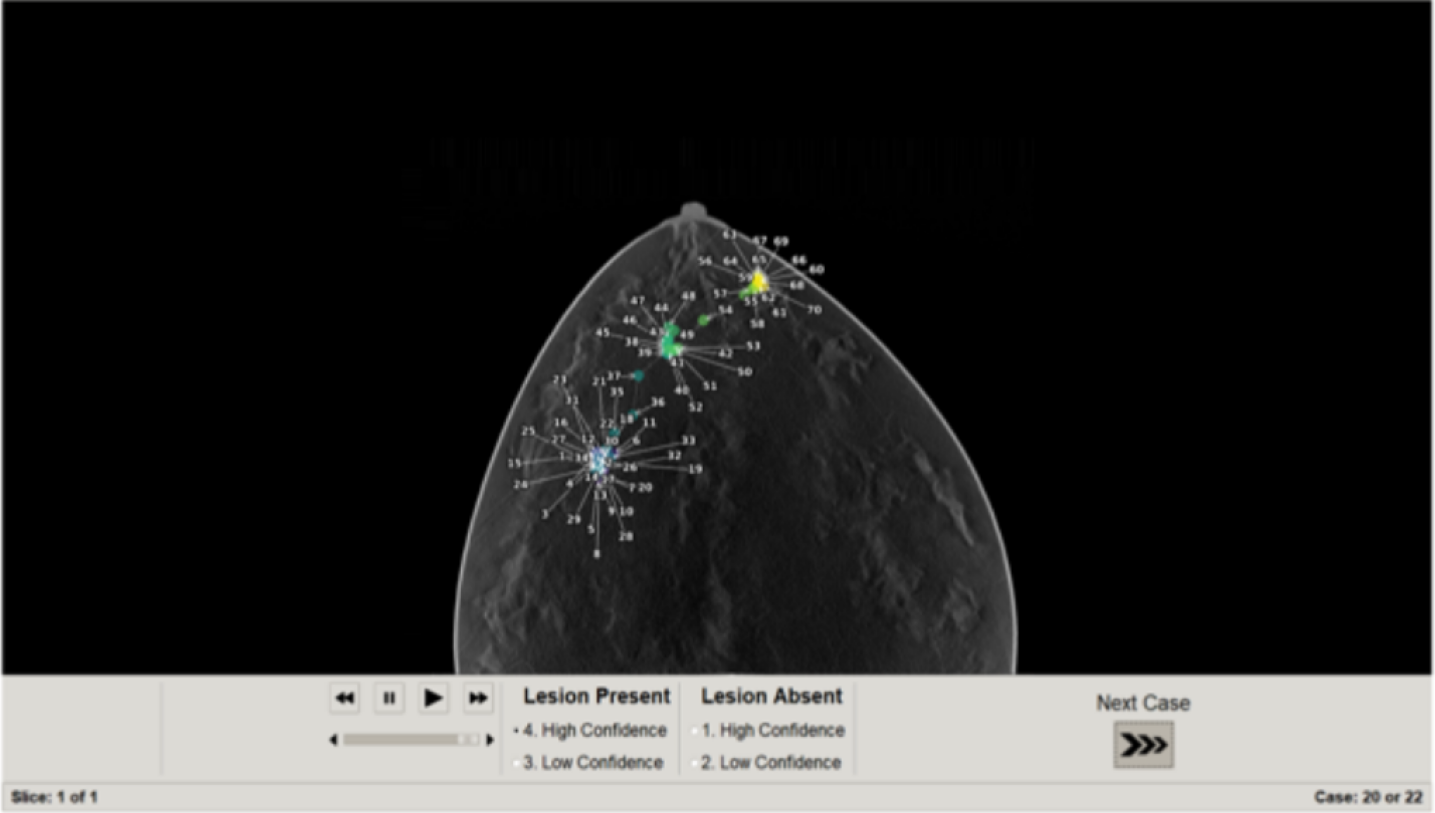The width and height of the screenshot is (1435, 813).
Task: Go to next case with triple-arrow button
Action: 1143,745
